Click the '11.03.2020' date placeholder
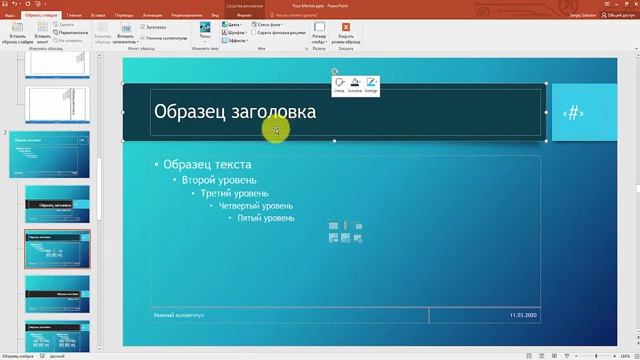 (x=523, y=315)
